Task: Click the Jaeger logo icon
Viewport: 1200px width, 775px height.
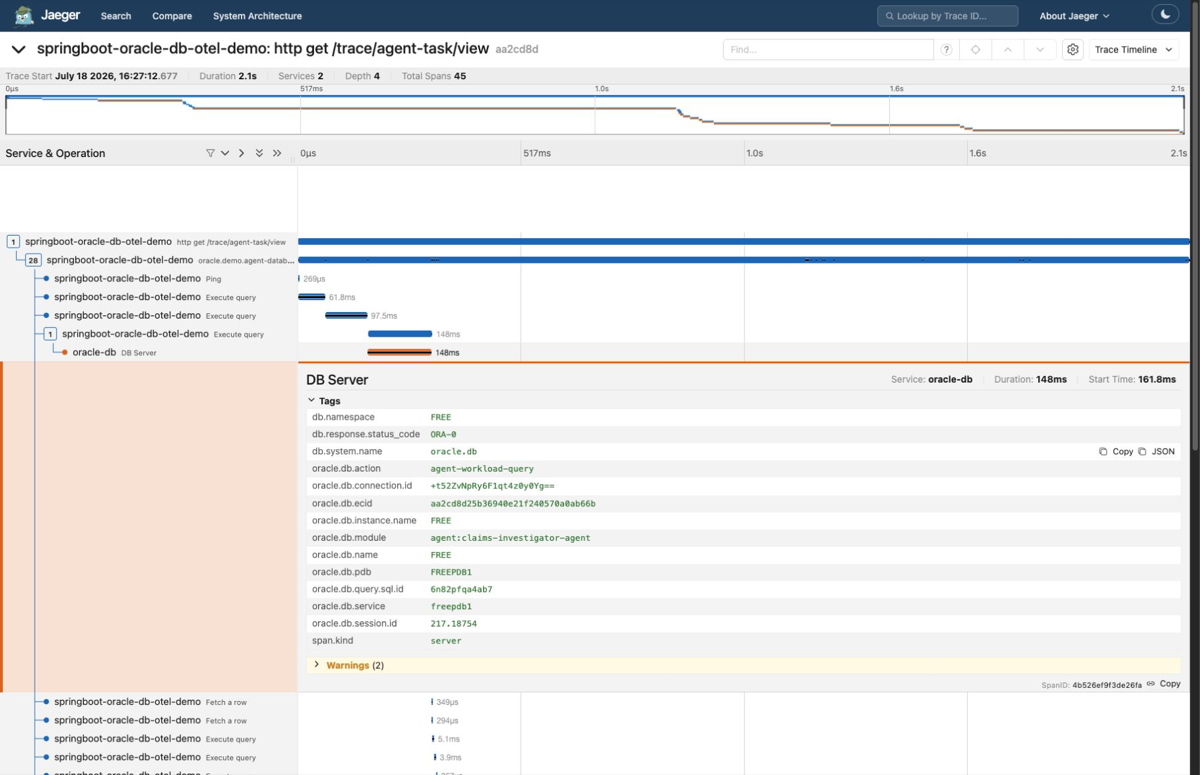Action: click(24, 15)
